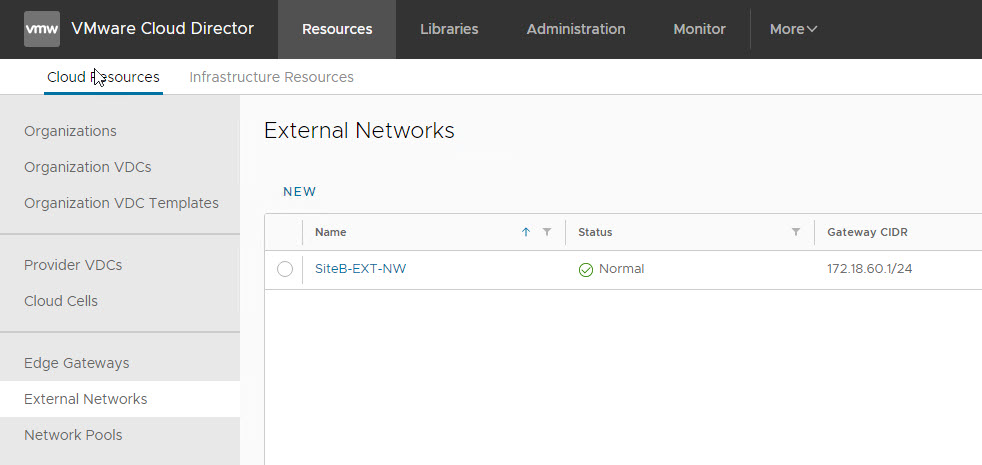Screen dimensions: 982x465
Task: Open the Resources top menu
Action: click(337, 29)
